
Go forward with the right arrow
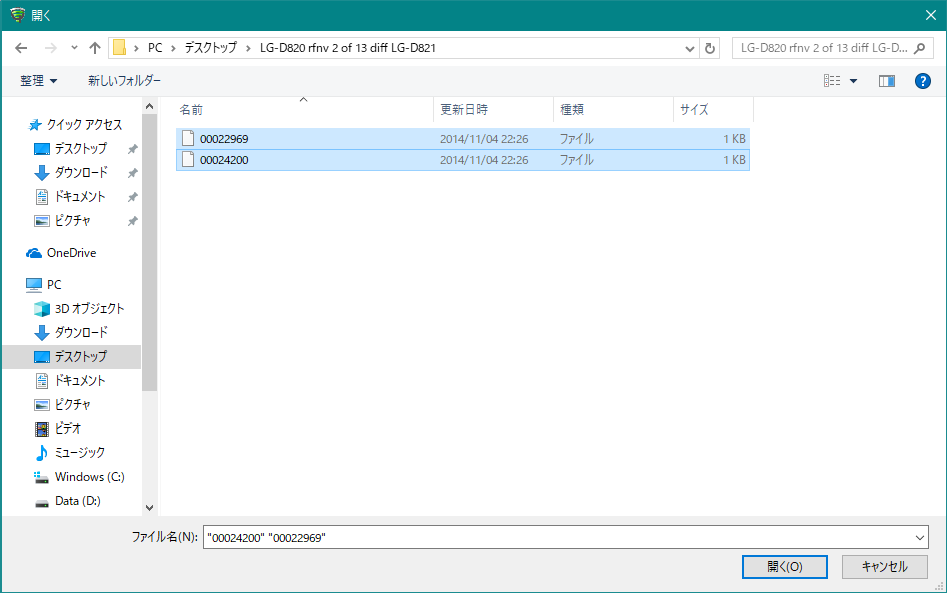(51, 48)
